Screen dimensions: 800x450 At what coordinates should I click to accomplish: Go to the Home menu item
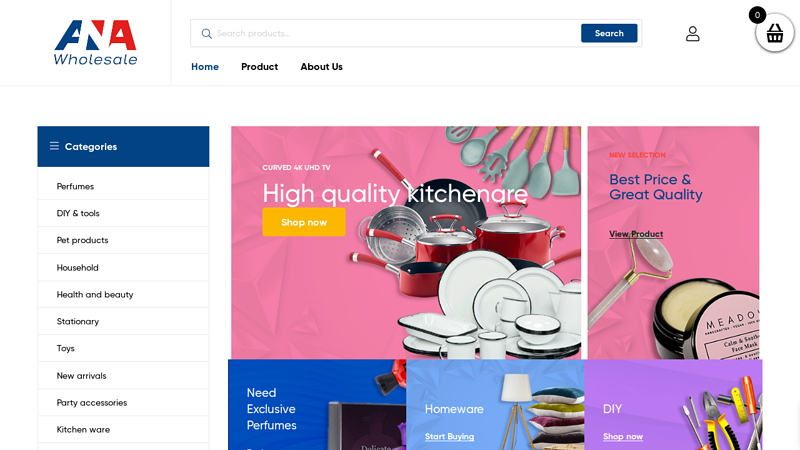point(205,67)
